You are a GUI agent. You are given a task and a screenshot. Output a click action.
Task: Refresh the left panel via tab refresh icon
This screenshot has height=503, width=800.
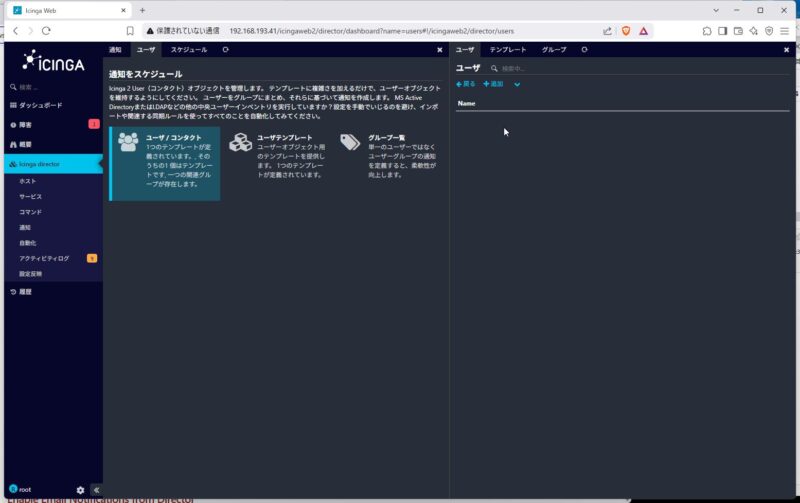tap(226, 49)
